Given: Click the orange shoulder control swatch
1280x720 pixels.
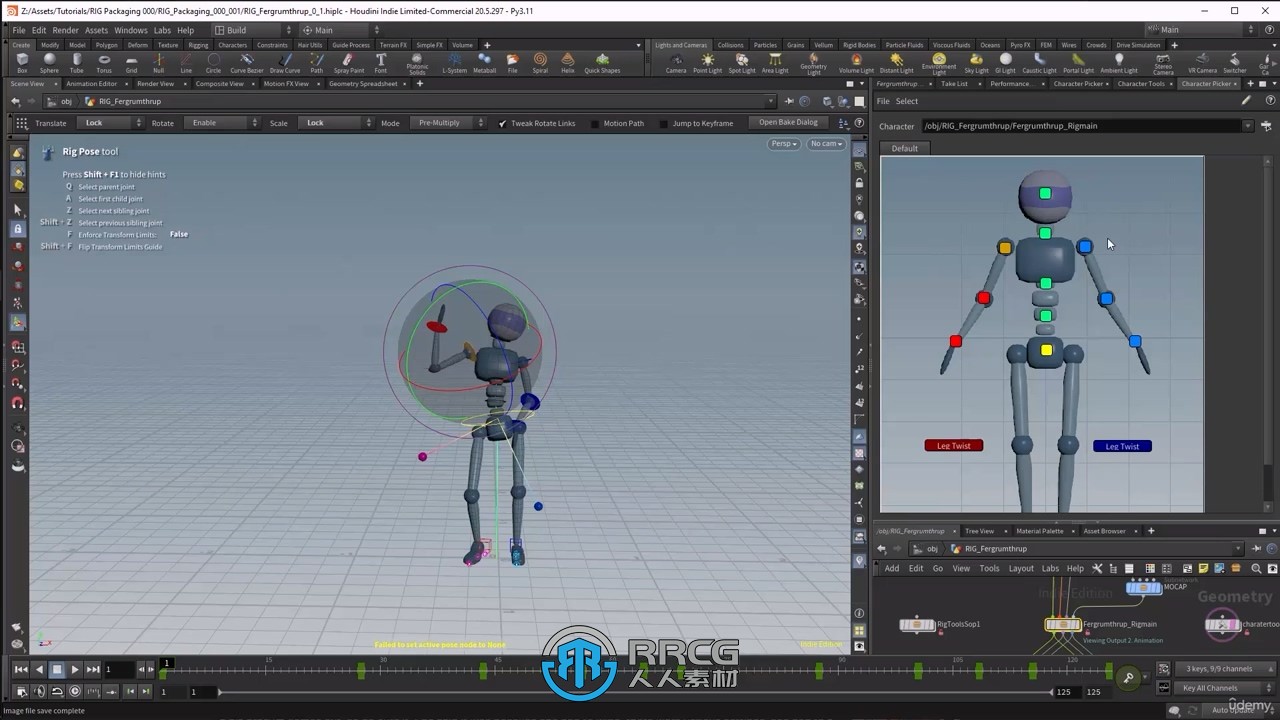Looking at the screenshot, I should coord(1005,247).
